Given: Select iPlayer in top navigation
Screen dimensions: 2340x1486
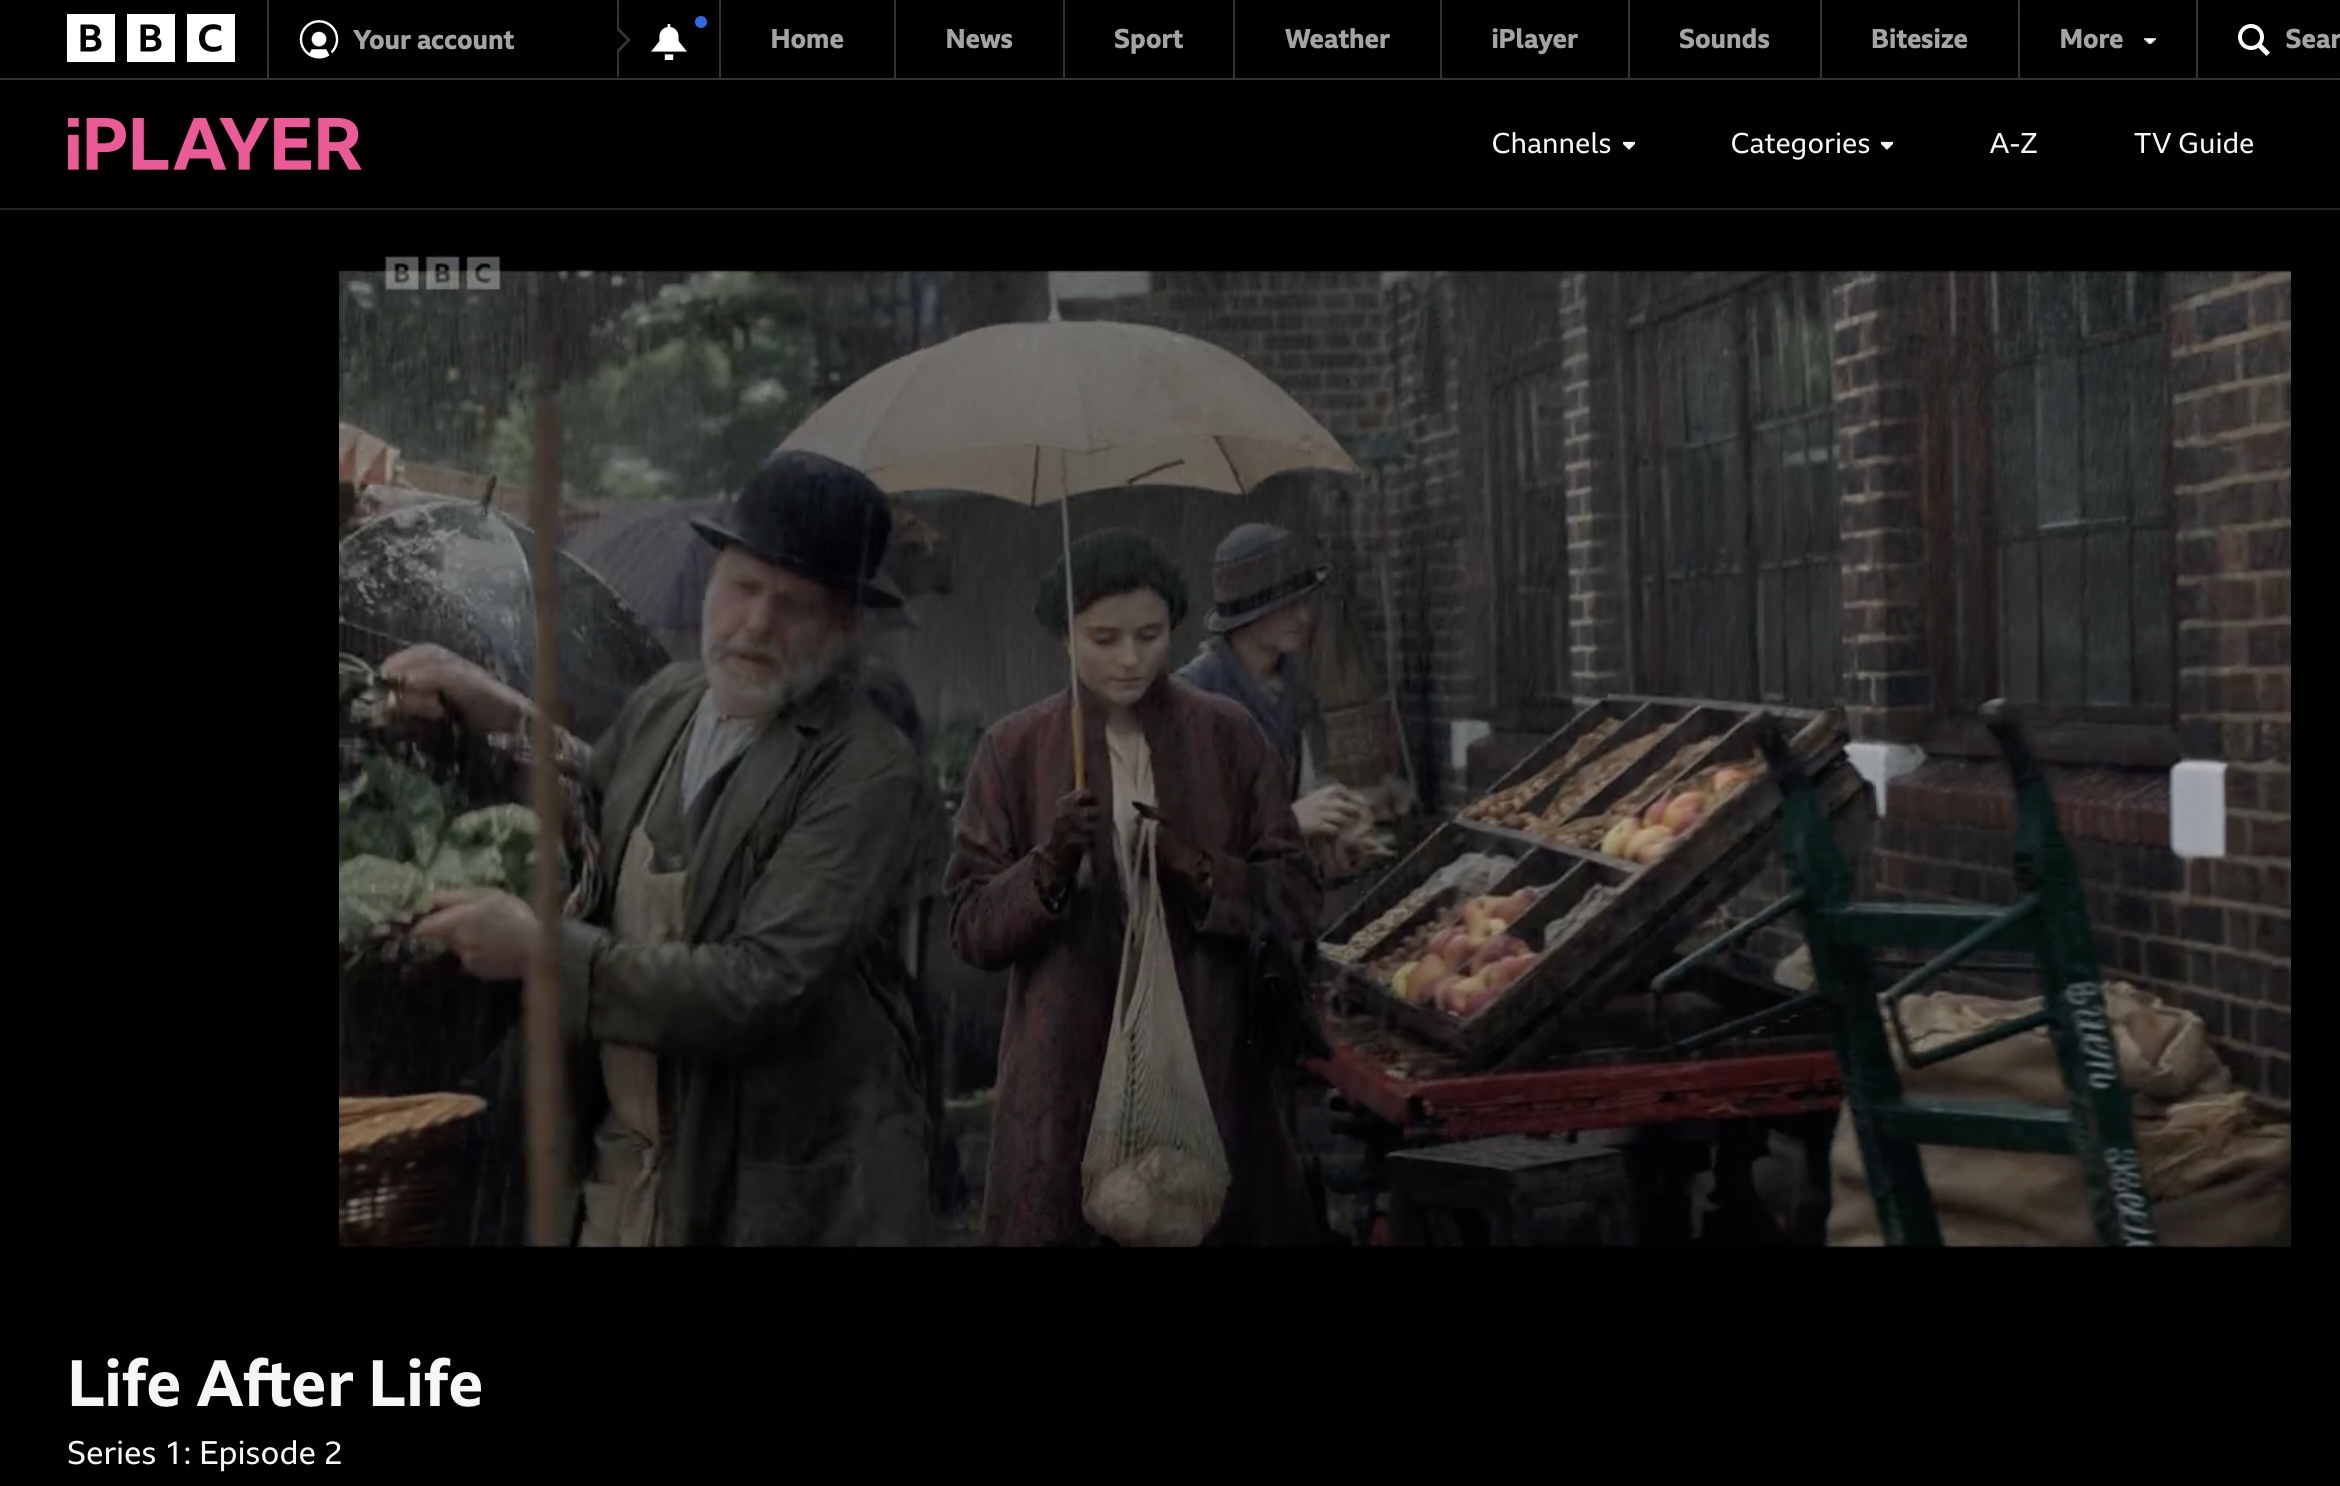Looking at the screenshot, I should point(1534,39).
